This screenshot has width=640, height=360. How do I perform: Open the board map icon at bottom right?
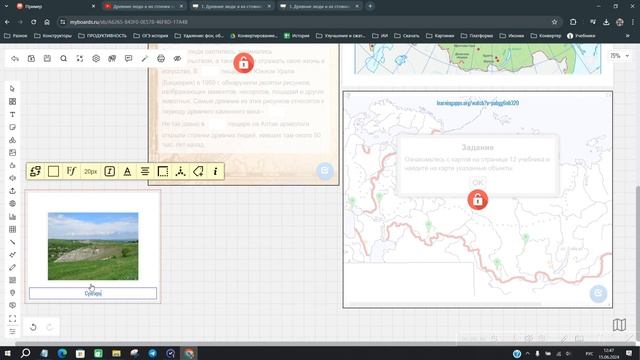[619, 325]
